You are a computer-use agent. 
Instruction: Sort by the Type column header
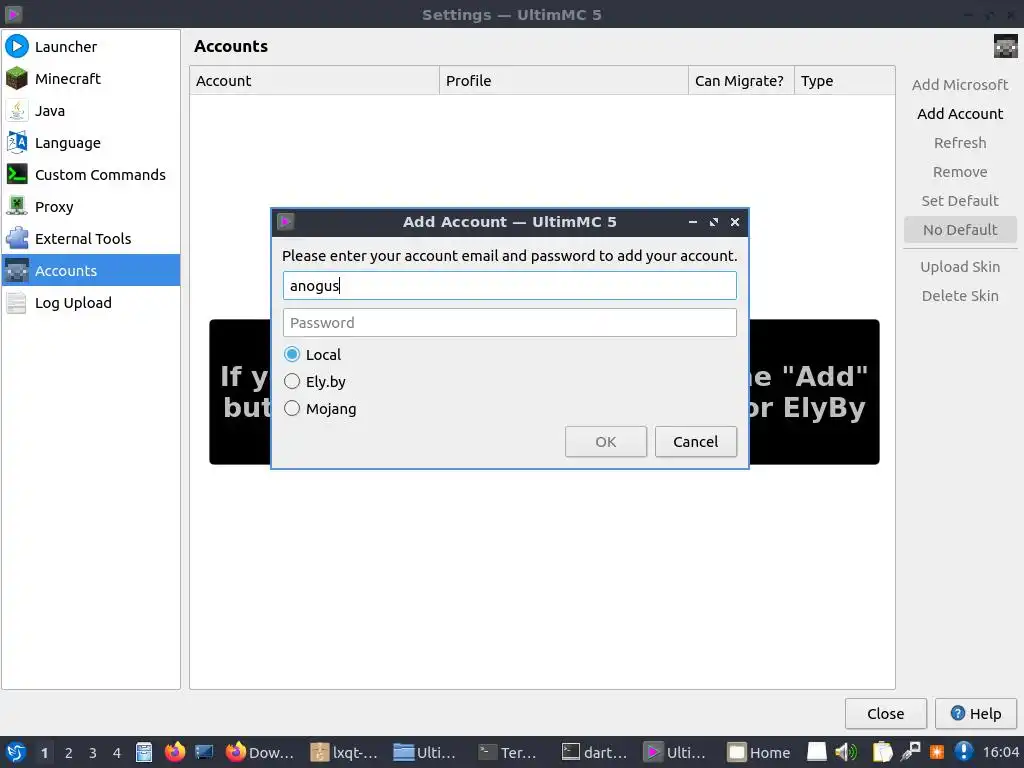844,81
